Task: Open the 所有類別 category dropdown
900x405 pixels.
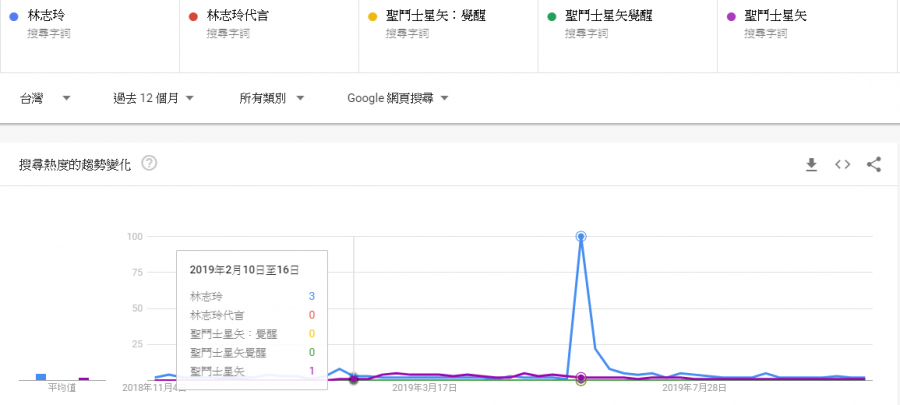Action: pos(271,98)
